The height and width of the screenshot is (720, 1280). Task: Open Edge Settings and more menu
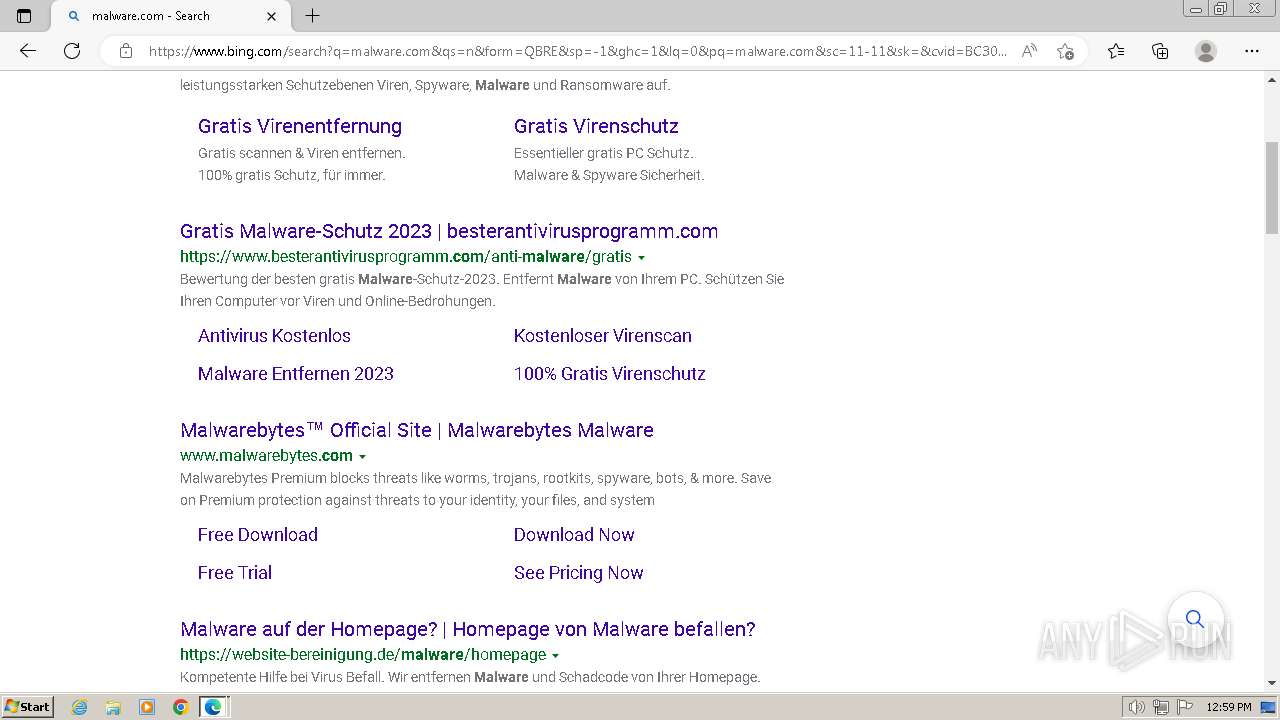1251,51
